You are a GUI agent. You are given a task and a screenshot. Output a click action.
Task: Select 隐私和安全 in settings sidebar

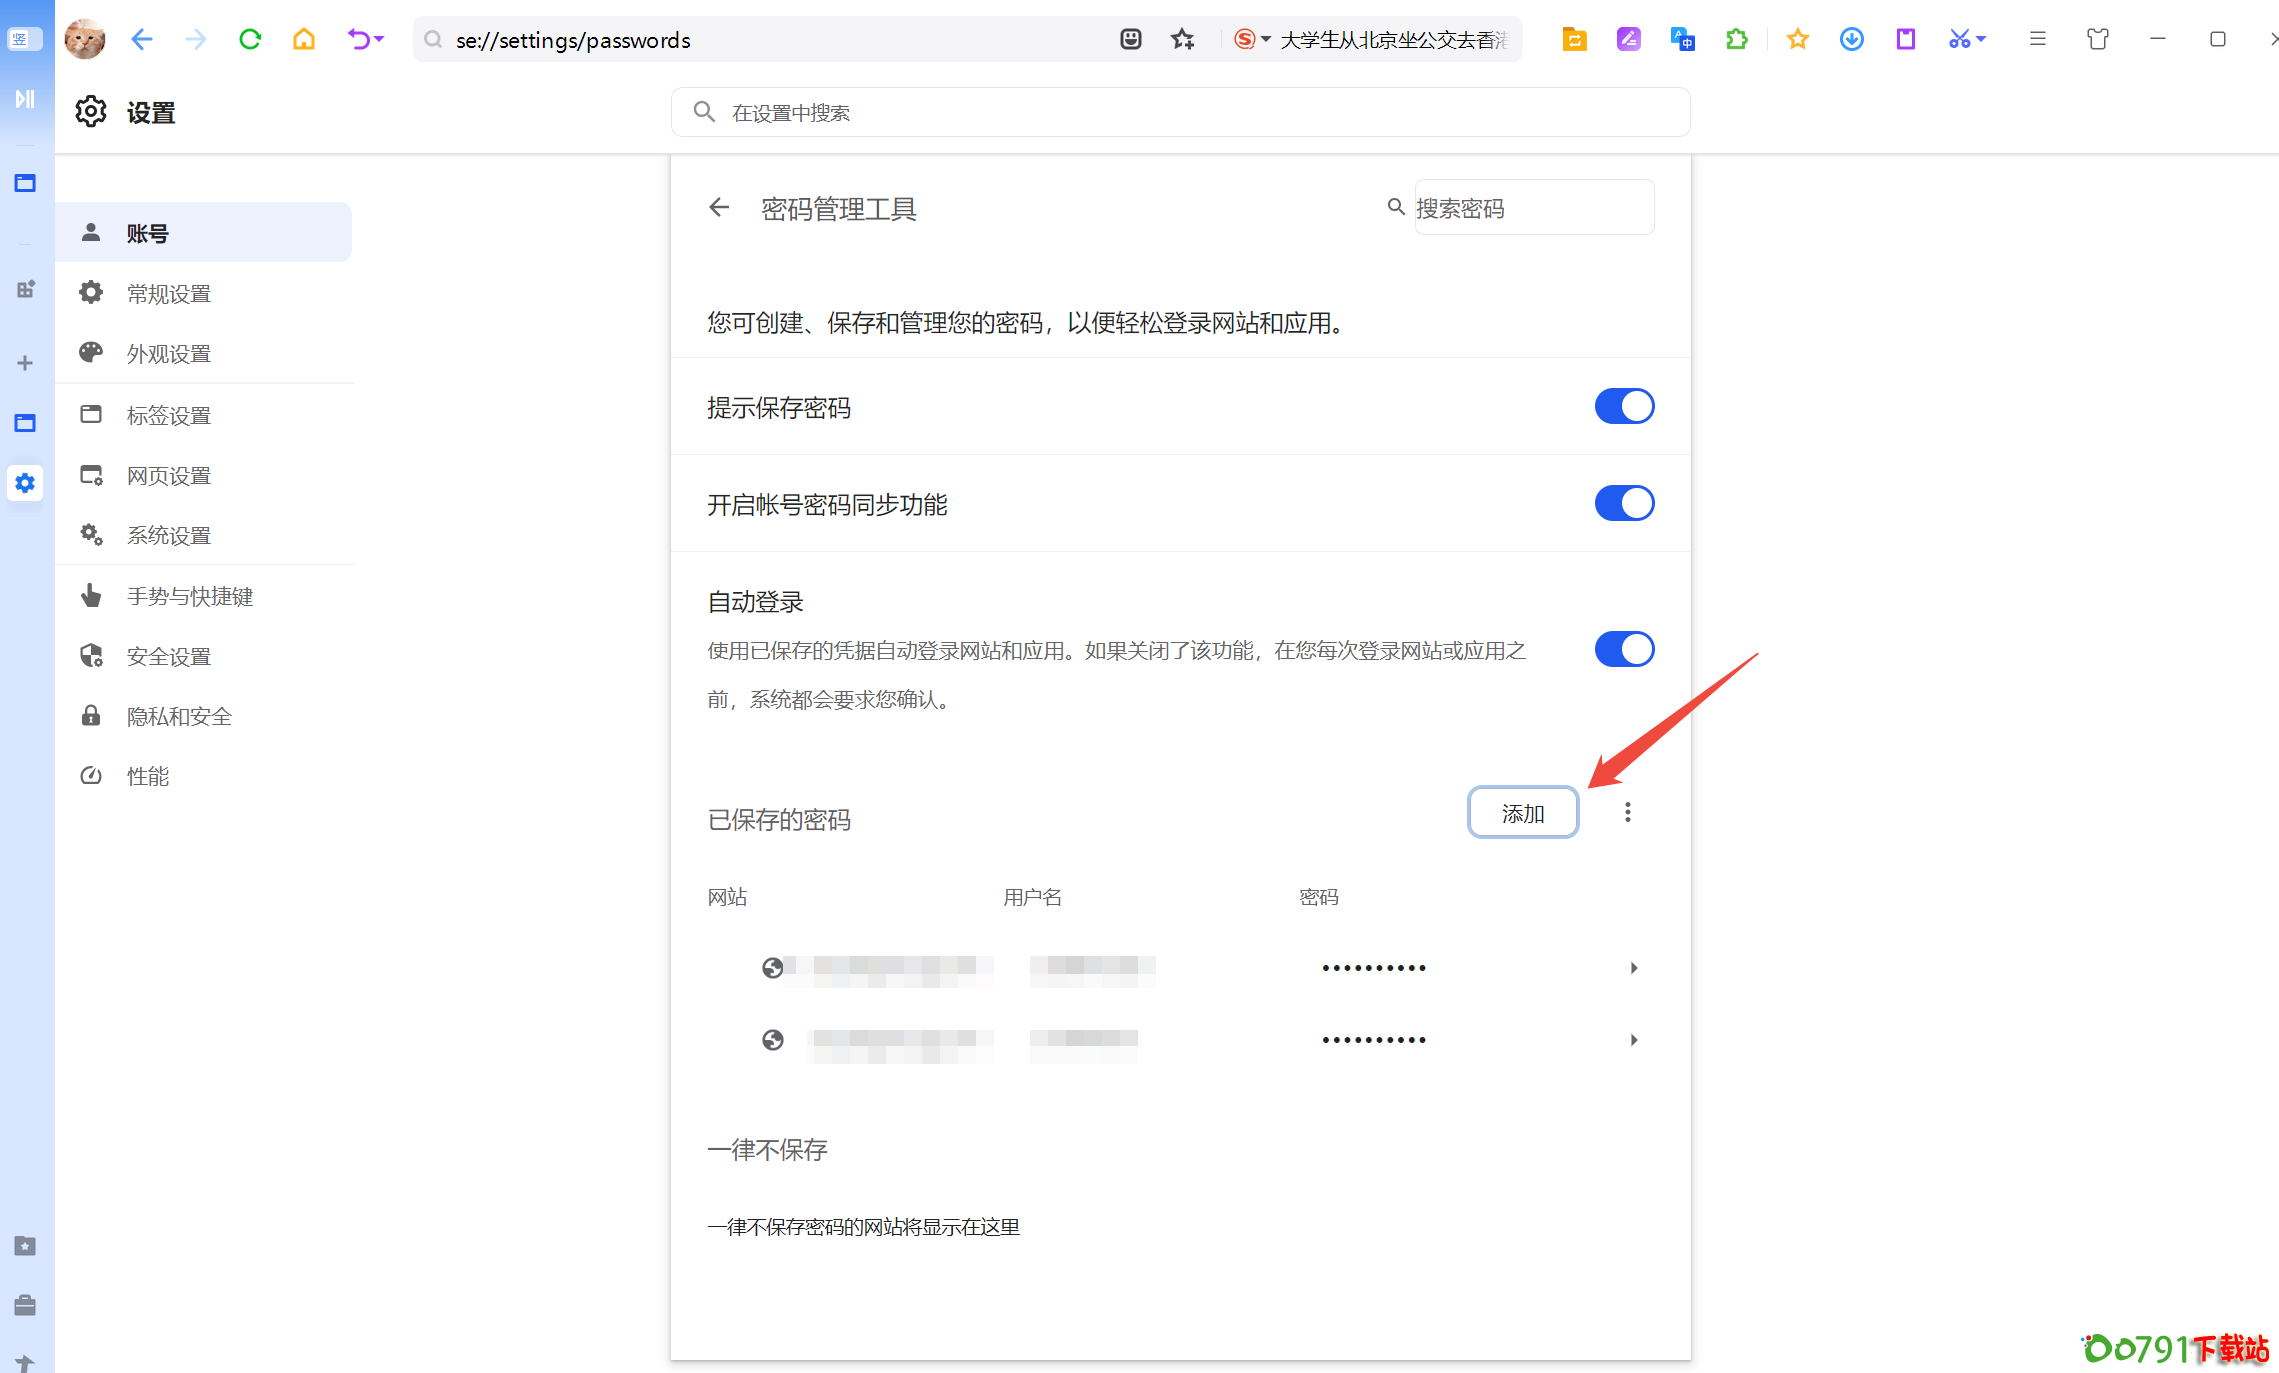pyautogui.click(x=179, y=716)
